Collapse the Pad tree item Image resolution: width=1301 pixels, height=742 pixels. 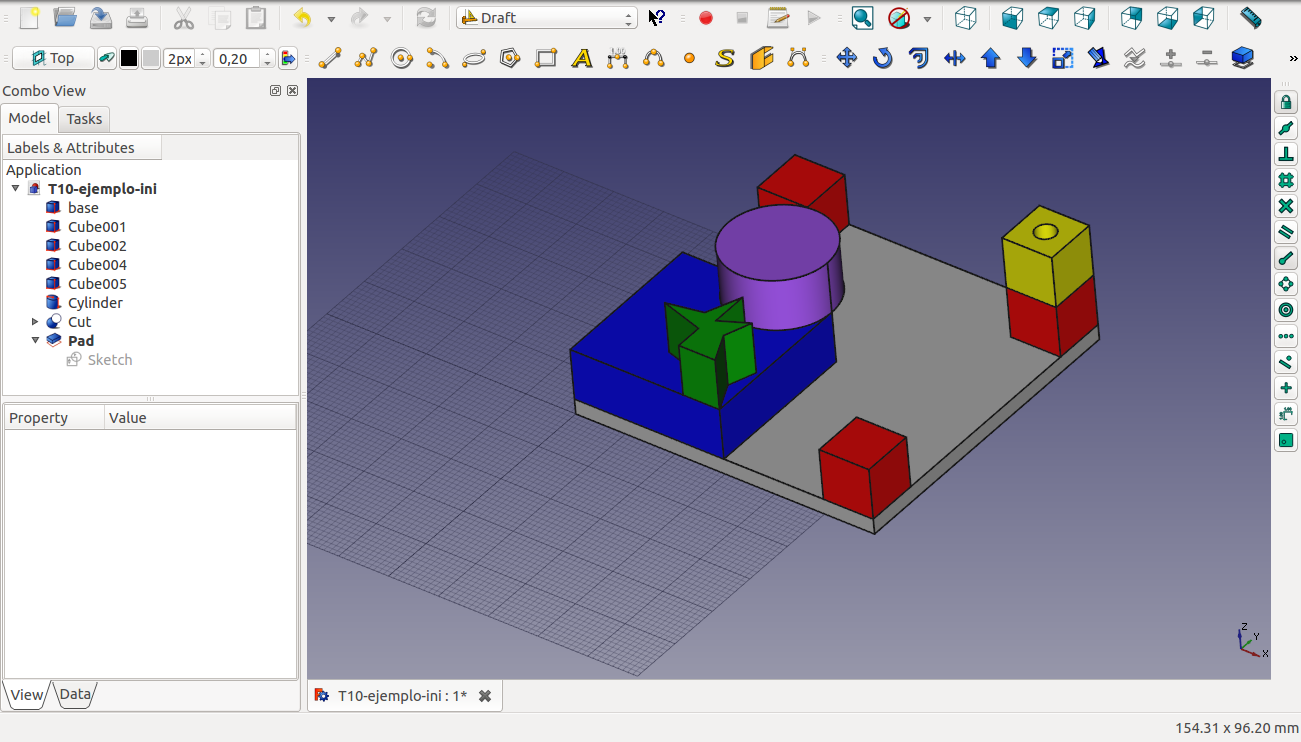pyautogui.click(x=36, y=341)
